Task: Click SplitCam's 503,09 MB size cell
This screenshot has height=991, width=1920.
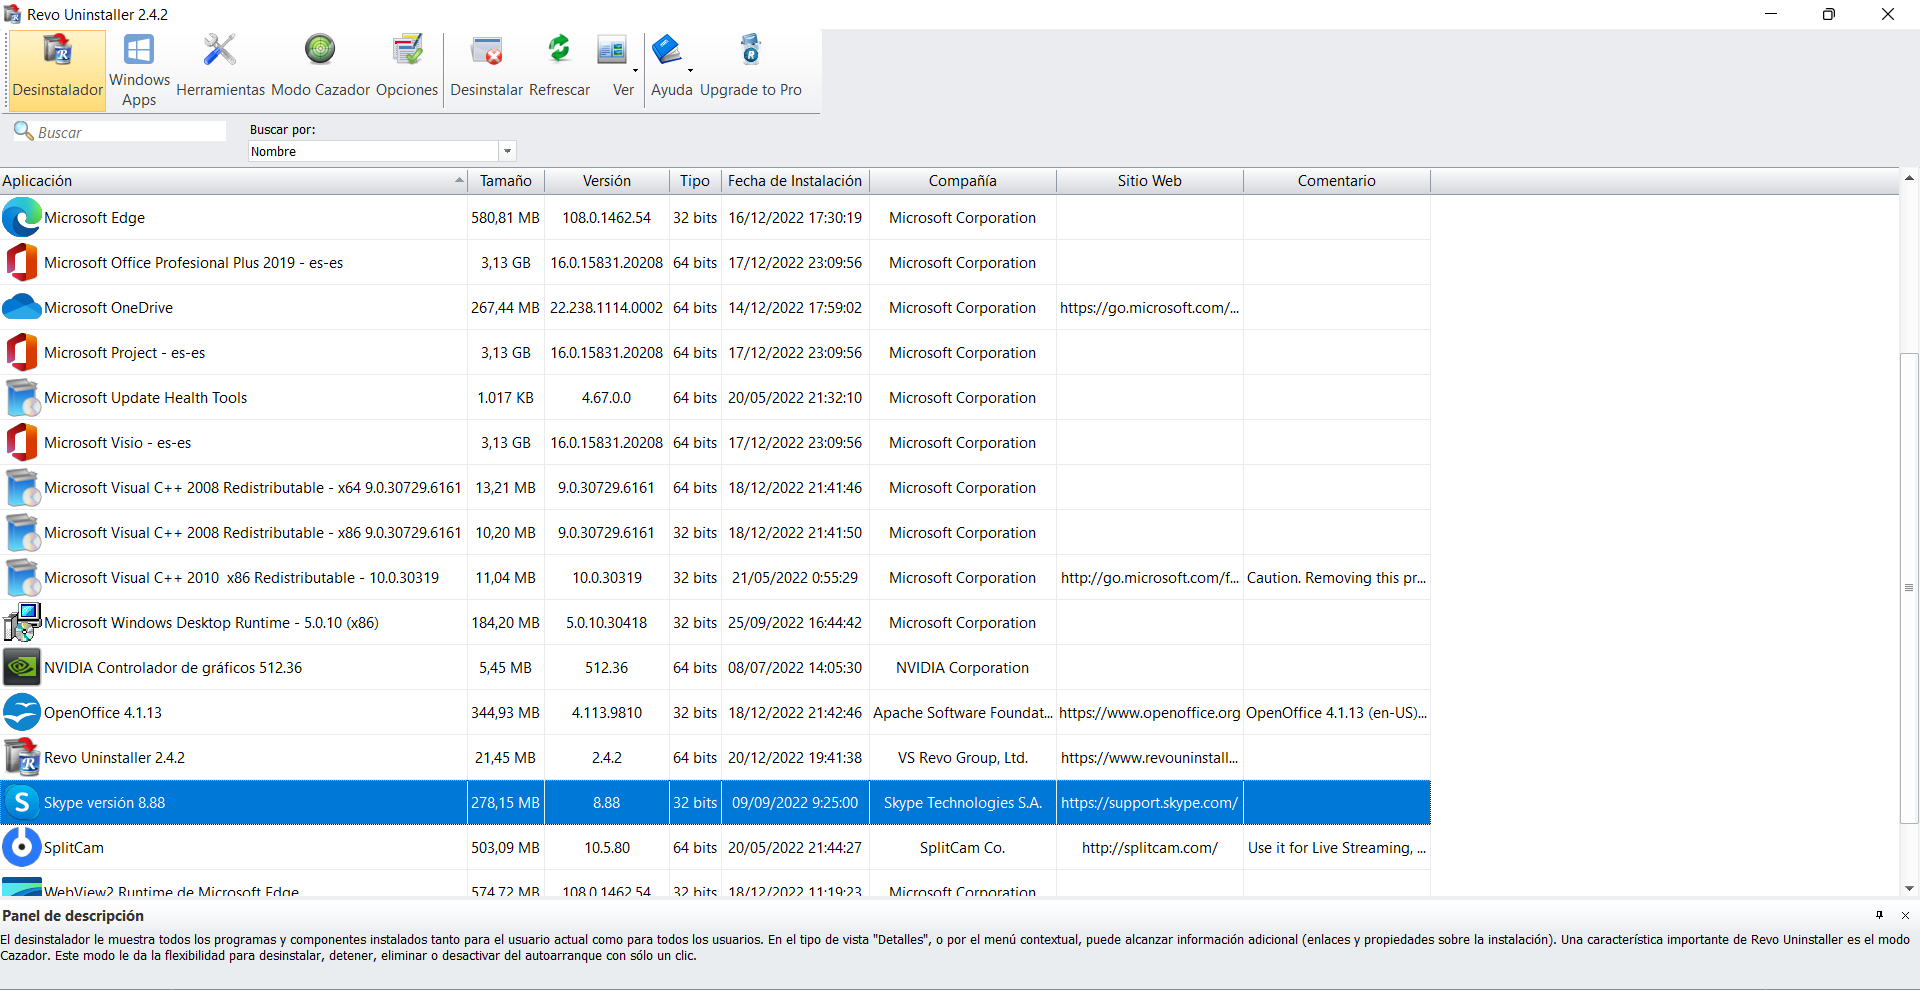Action: point(506,848)
